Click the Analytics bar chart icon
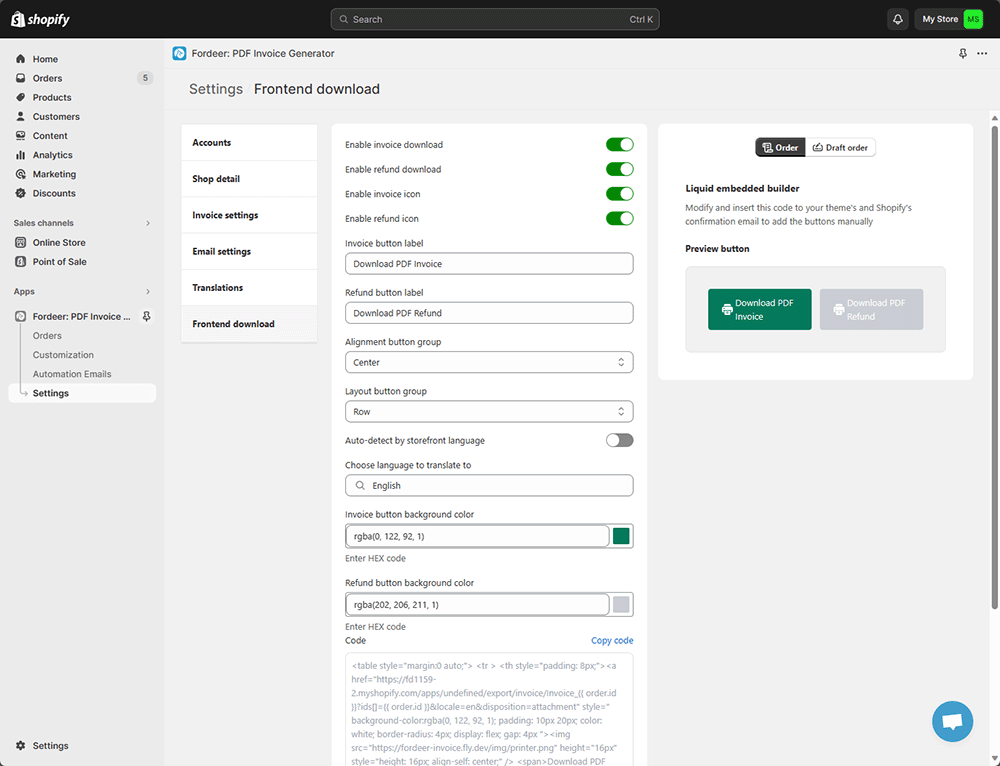The image size is (1000, 766). point(20,154)
